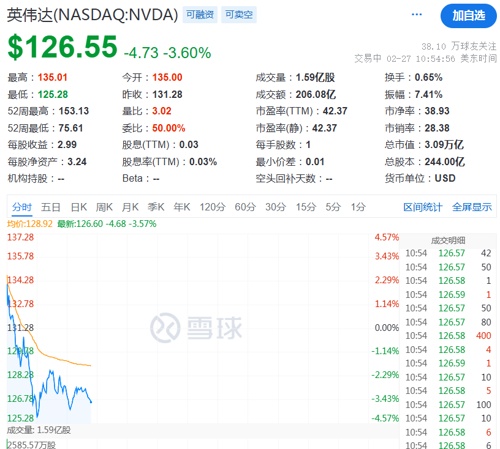Open the three-dot more options menu
Viewport: 500px width, 449px height.
[x=417, y=14]
